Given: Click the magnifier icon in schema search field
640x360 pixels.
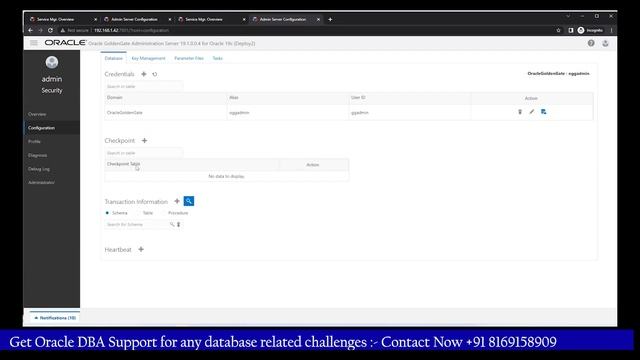Looking at the screenshot, I should 172,224.
